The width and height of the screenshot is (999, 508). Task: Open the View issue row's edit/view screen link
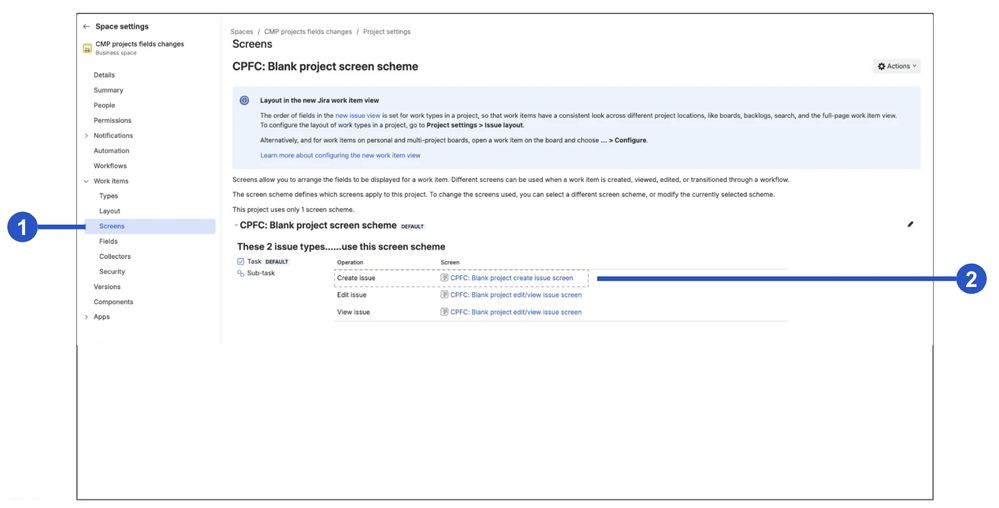pos(516,312)
